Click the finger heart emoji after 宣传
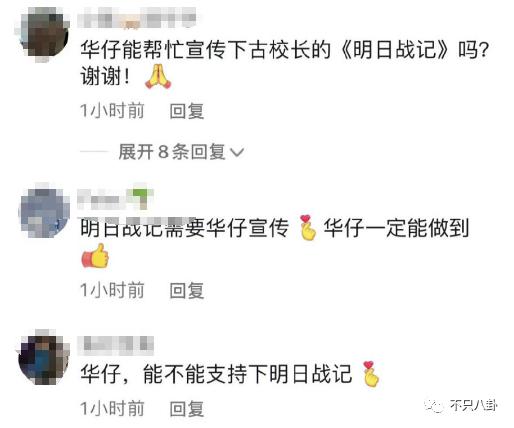The image size is (514, 428). click(x=307, y=228)
